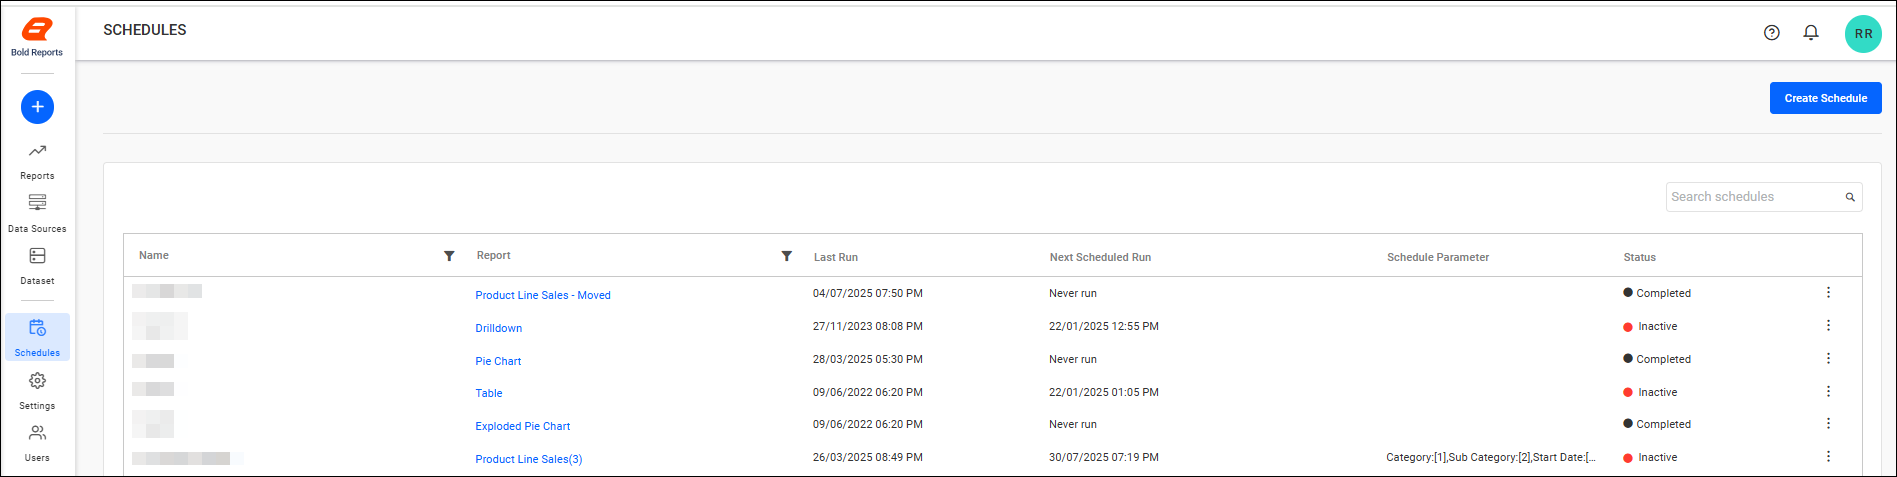Open actions menu for Table row
The image size is (1897, 477).
(x=1828, y=391)
